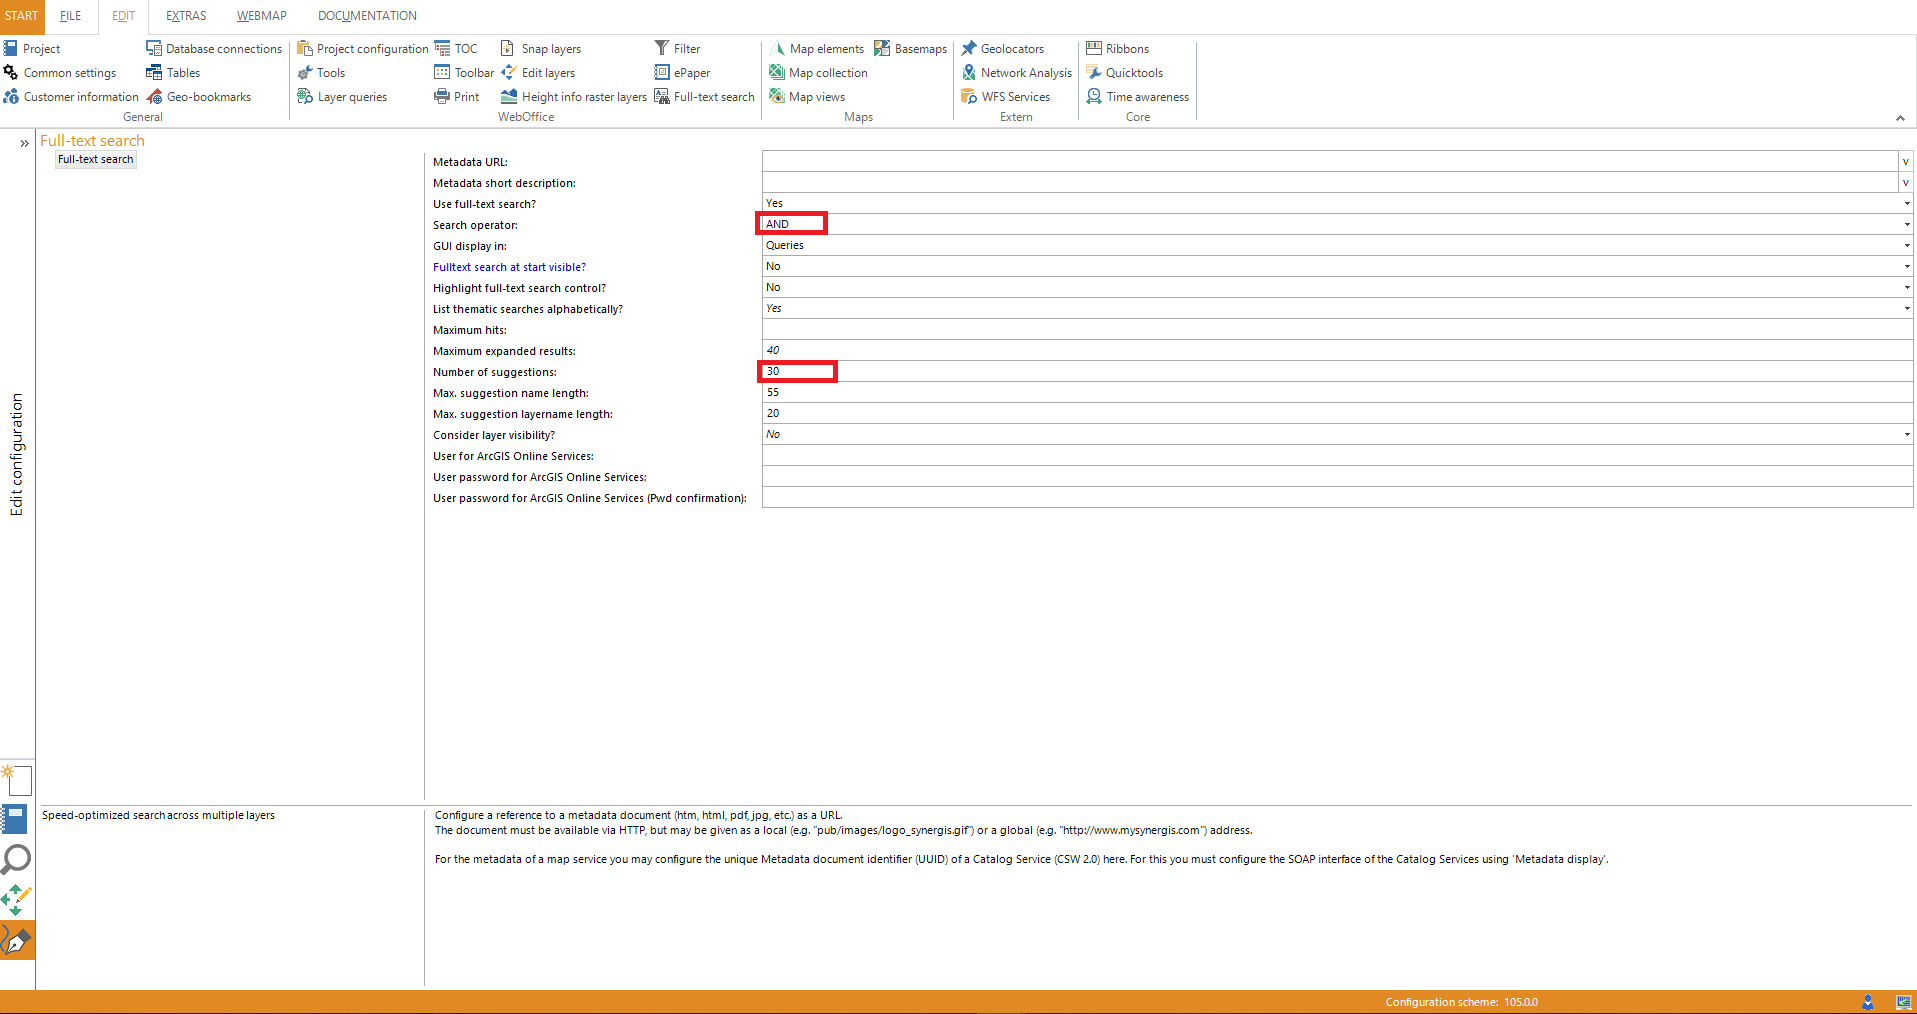
Task: Select the search magnifier in the left sidebar
Action: (x=16, y=859)
